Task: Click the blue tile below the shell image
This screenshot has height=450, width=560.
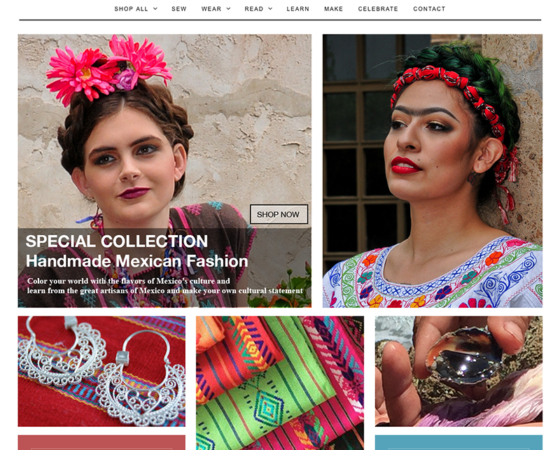Action: [x=459, y=442]
